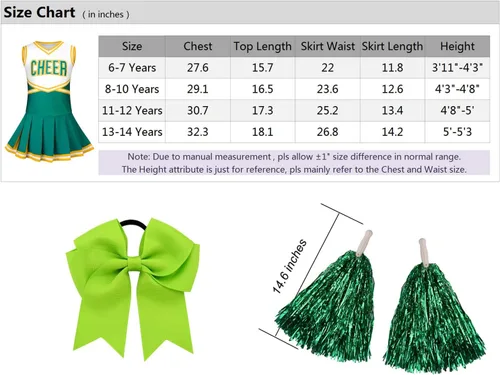Click top length value '17.3'
The width and height of the screenshot is (500, 375).
coord(263,110)
